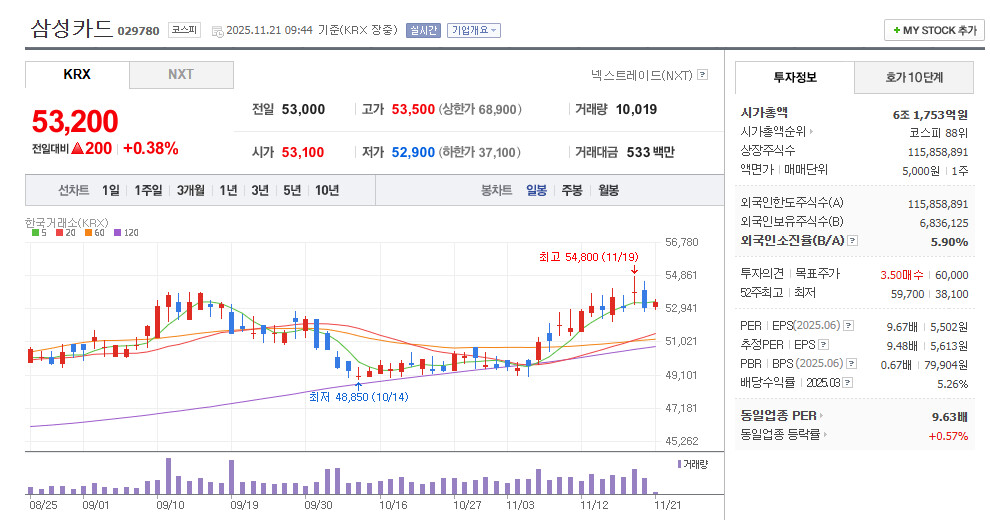This screenshot has height=520, width=990.
Task: Click purple 120-day moving average legend
Action: click(126, 233)
